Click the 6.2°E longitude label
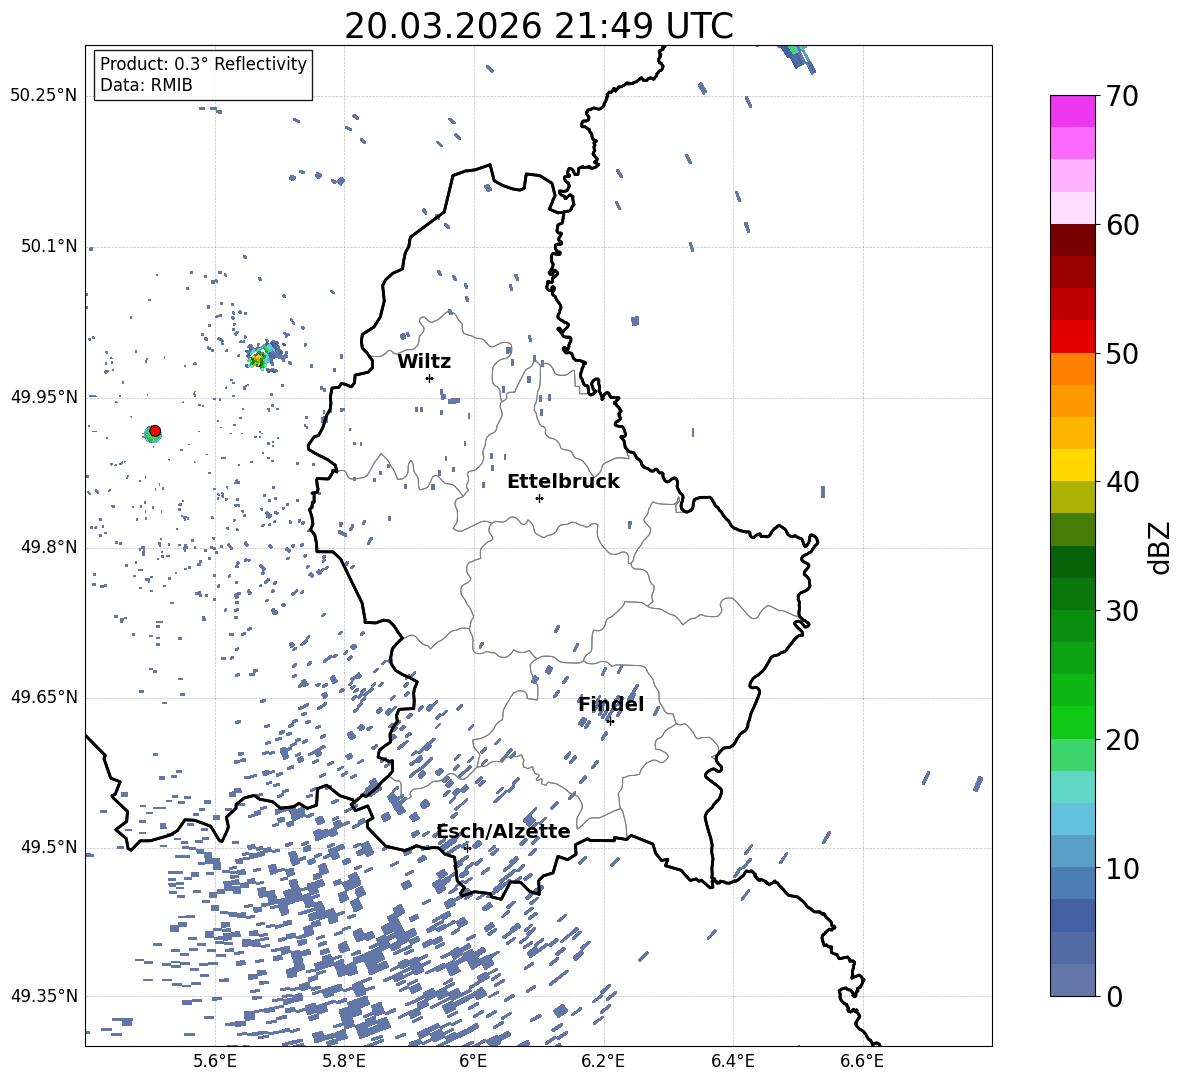 [603, 1061]
